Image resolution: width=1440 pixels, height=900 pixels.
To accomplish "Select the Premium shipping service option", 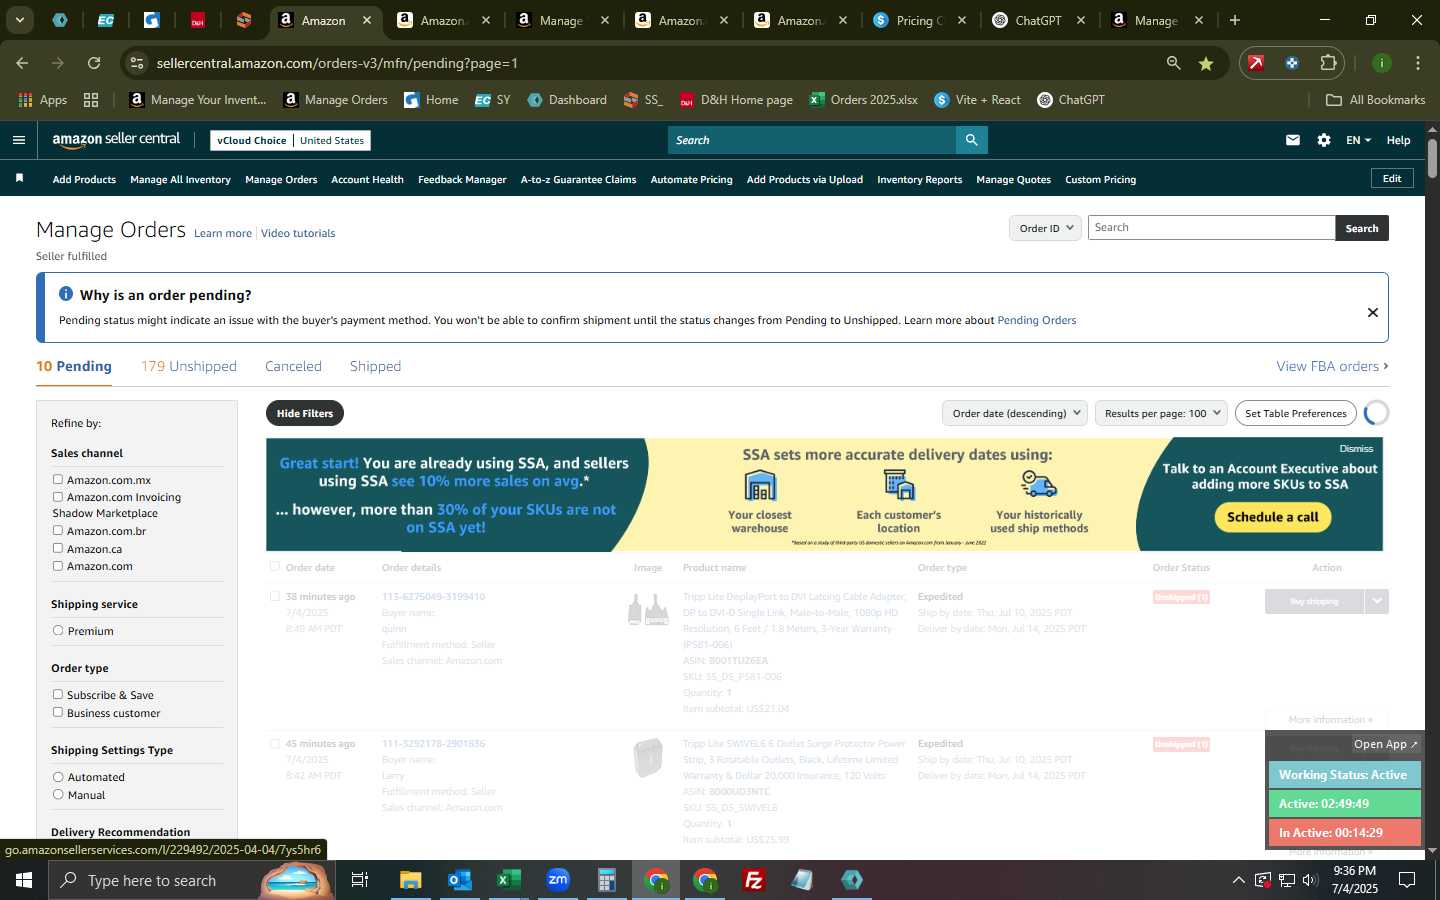I will [58, 631].
